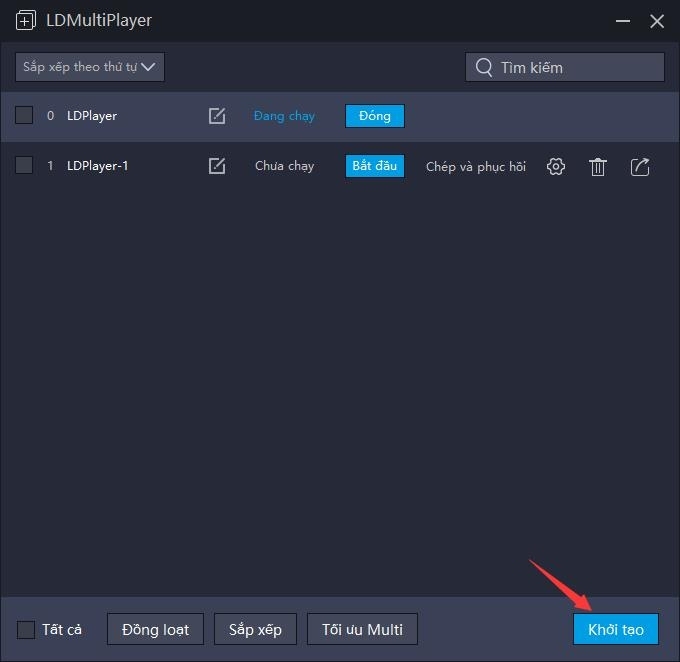Viewport: 680px width, 662px height.
Task: Click Bắt đầu to start LDPlayer-1
Action: tap(375, 166)
